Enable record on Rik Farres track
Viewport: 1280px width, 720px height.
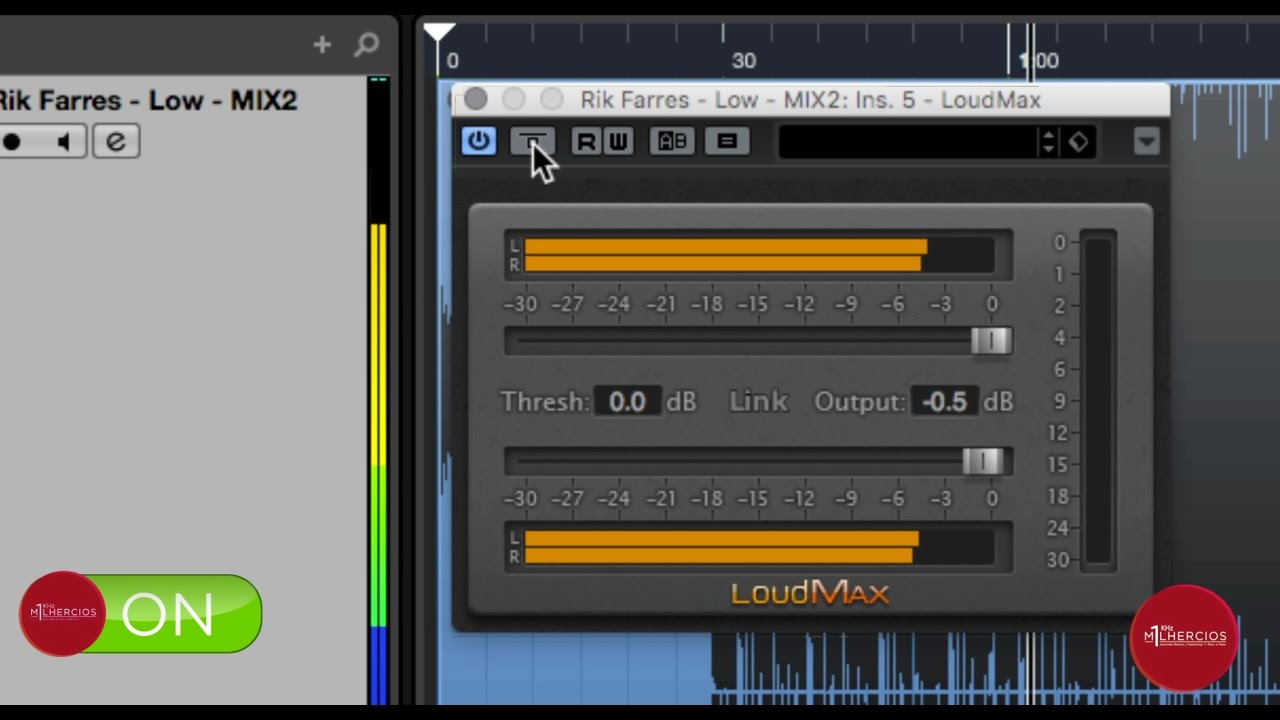[x=12, y=142]
